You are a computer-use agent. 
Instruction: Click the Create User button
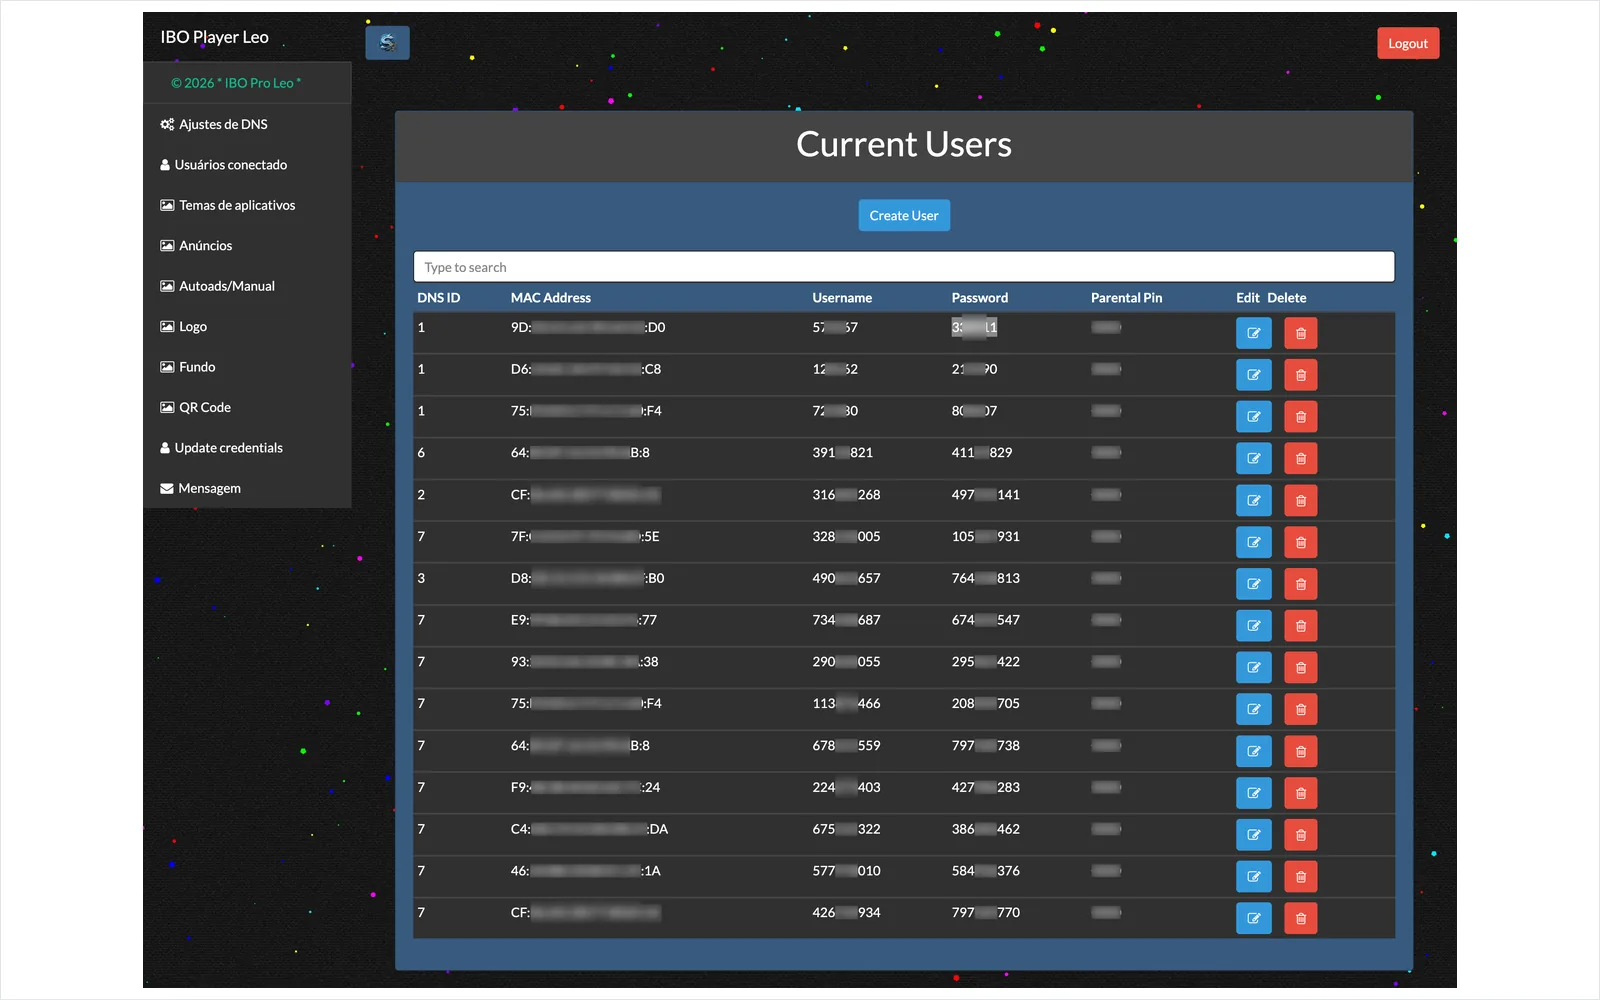pos(904,215)
